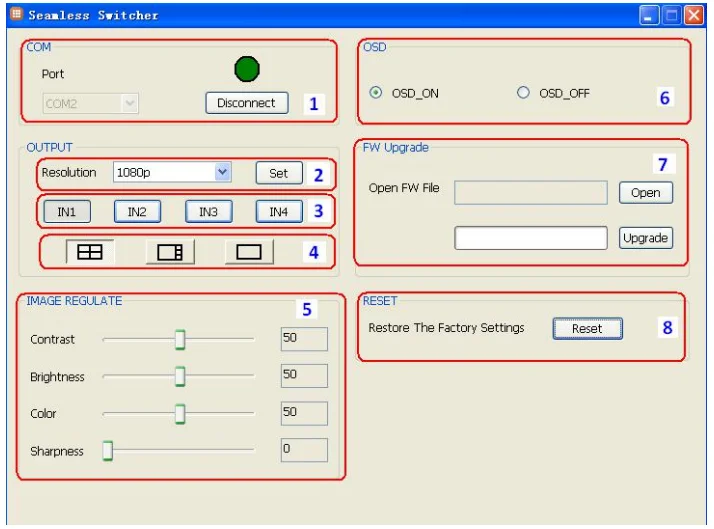
Task: Click the Sharpness value field showing 0
Action: [304, 450]
